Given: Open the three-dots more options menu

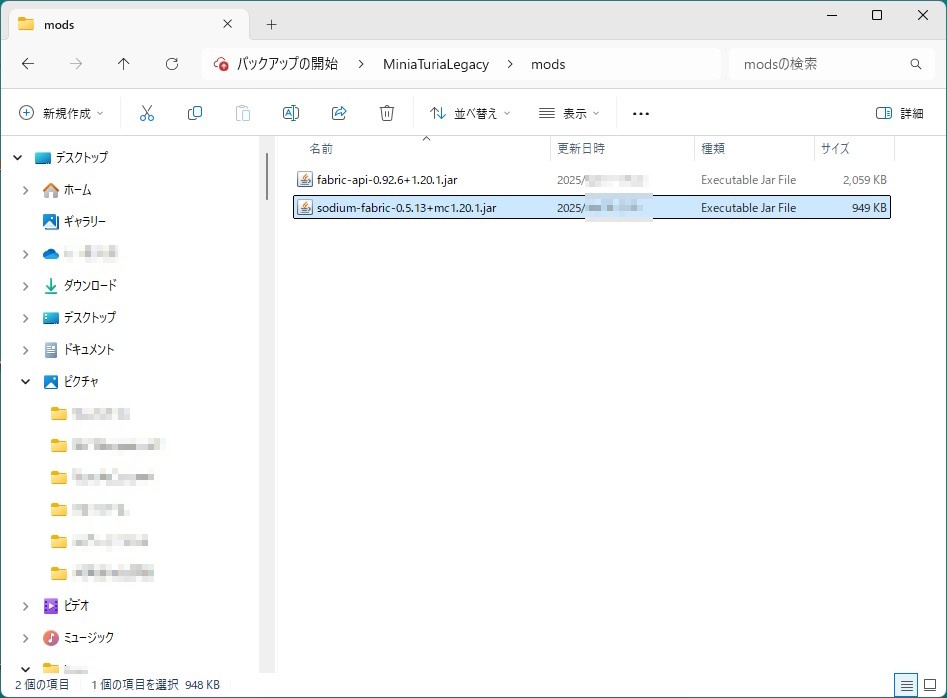Looking at the screenshot, I should tap(640, 114).
